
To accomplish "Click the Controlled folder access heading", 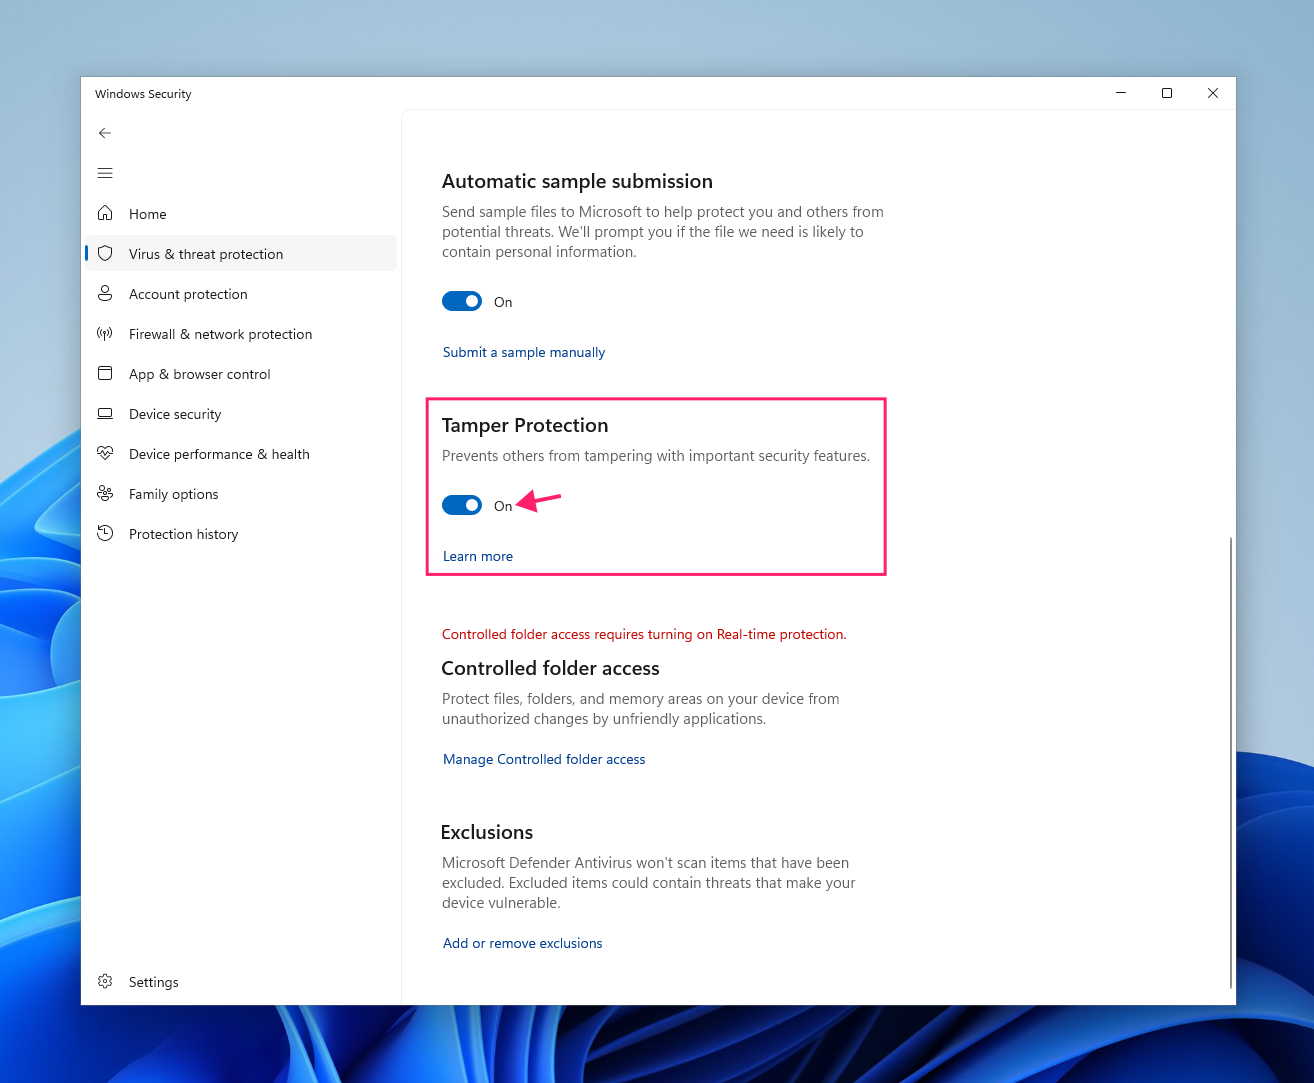I will (550, 668).
